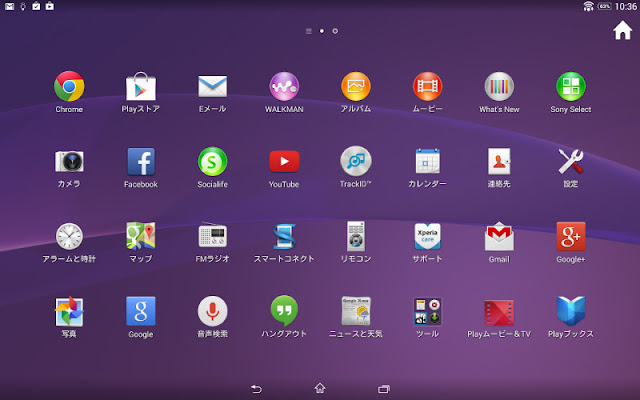Open the Facebook app
The image size is (640, 400).
[141, 161]
